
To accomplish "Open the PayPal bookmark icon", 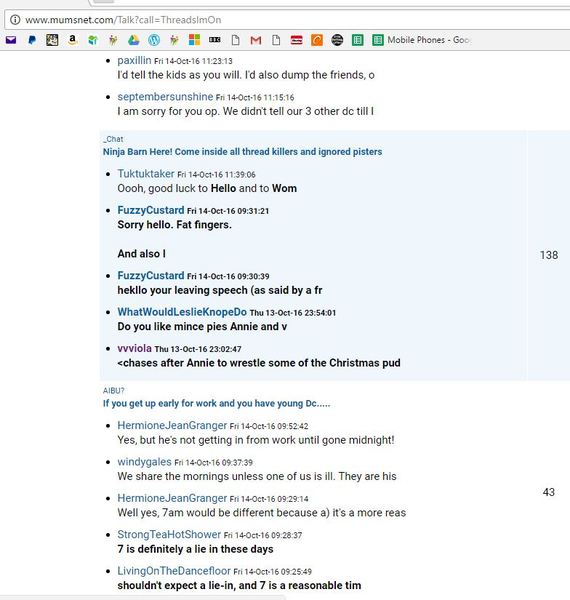I will click(32, 40).
